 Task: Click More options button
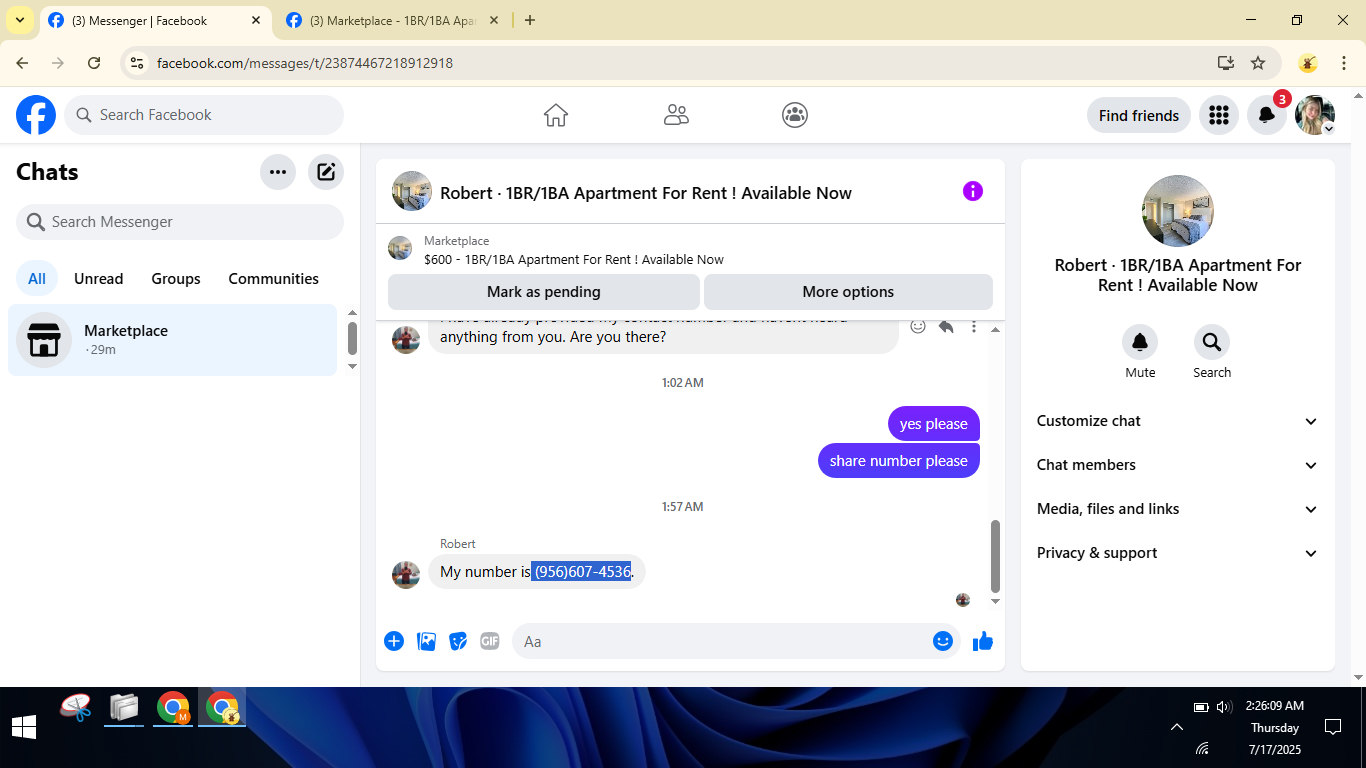click(x=848, y=292)
